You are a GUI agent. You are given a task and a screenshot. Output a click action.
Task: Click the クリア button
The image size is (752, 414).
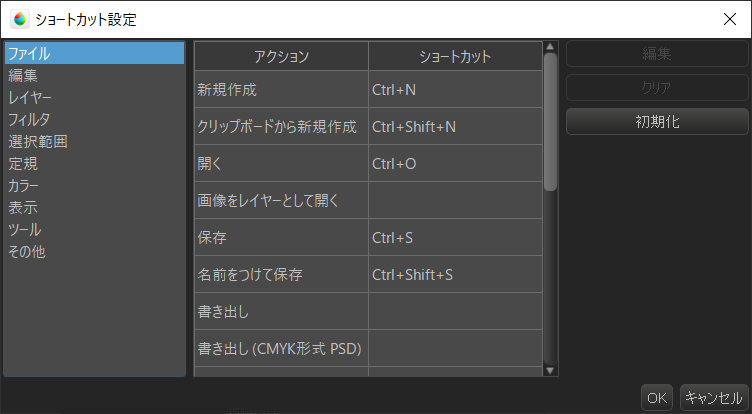[657, 87]
